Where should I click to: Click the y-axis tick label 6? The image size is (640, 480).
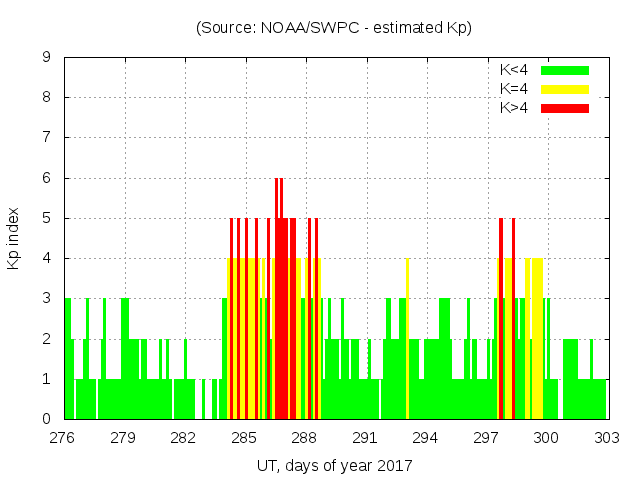tap(47, 178)
